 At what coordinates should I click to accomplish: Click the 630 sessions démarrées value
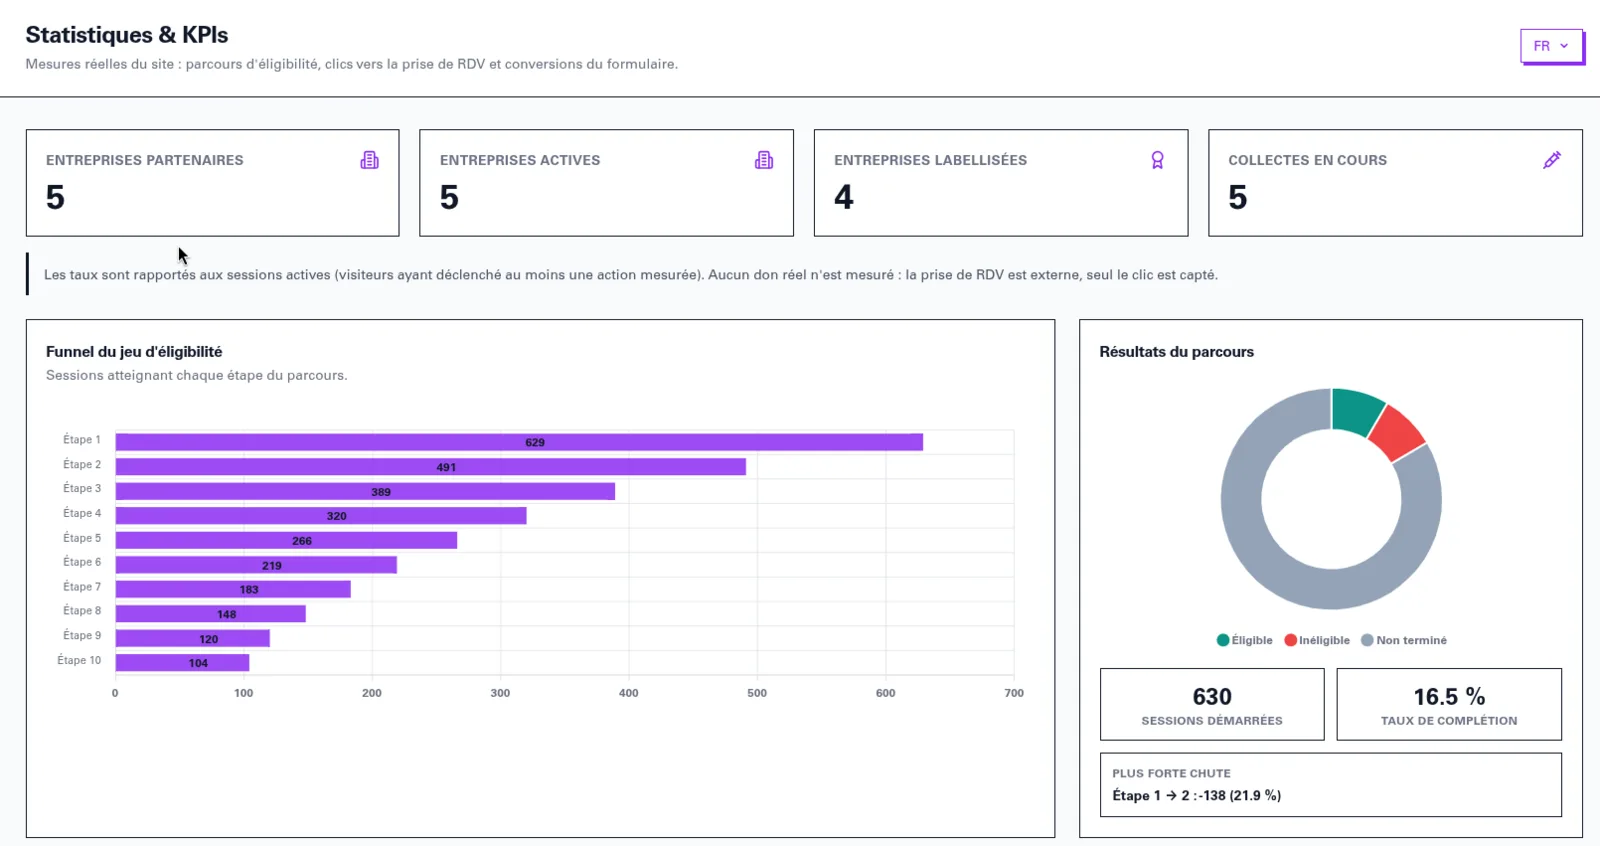pos(1212,697)
